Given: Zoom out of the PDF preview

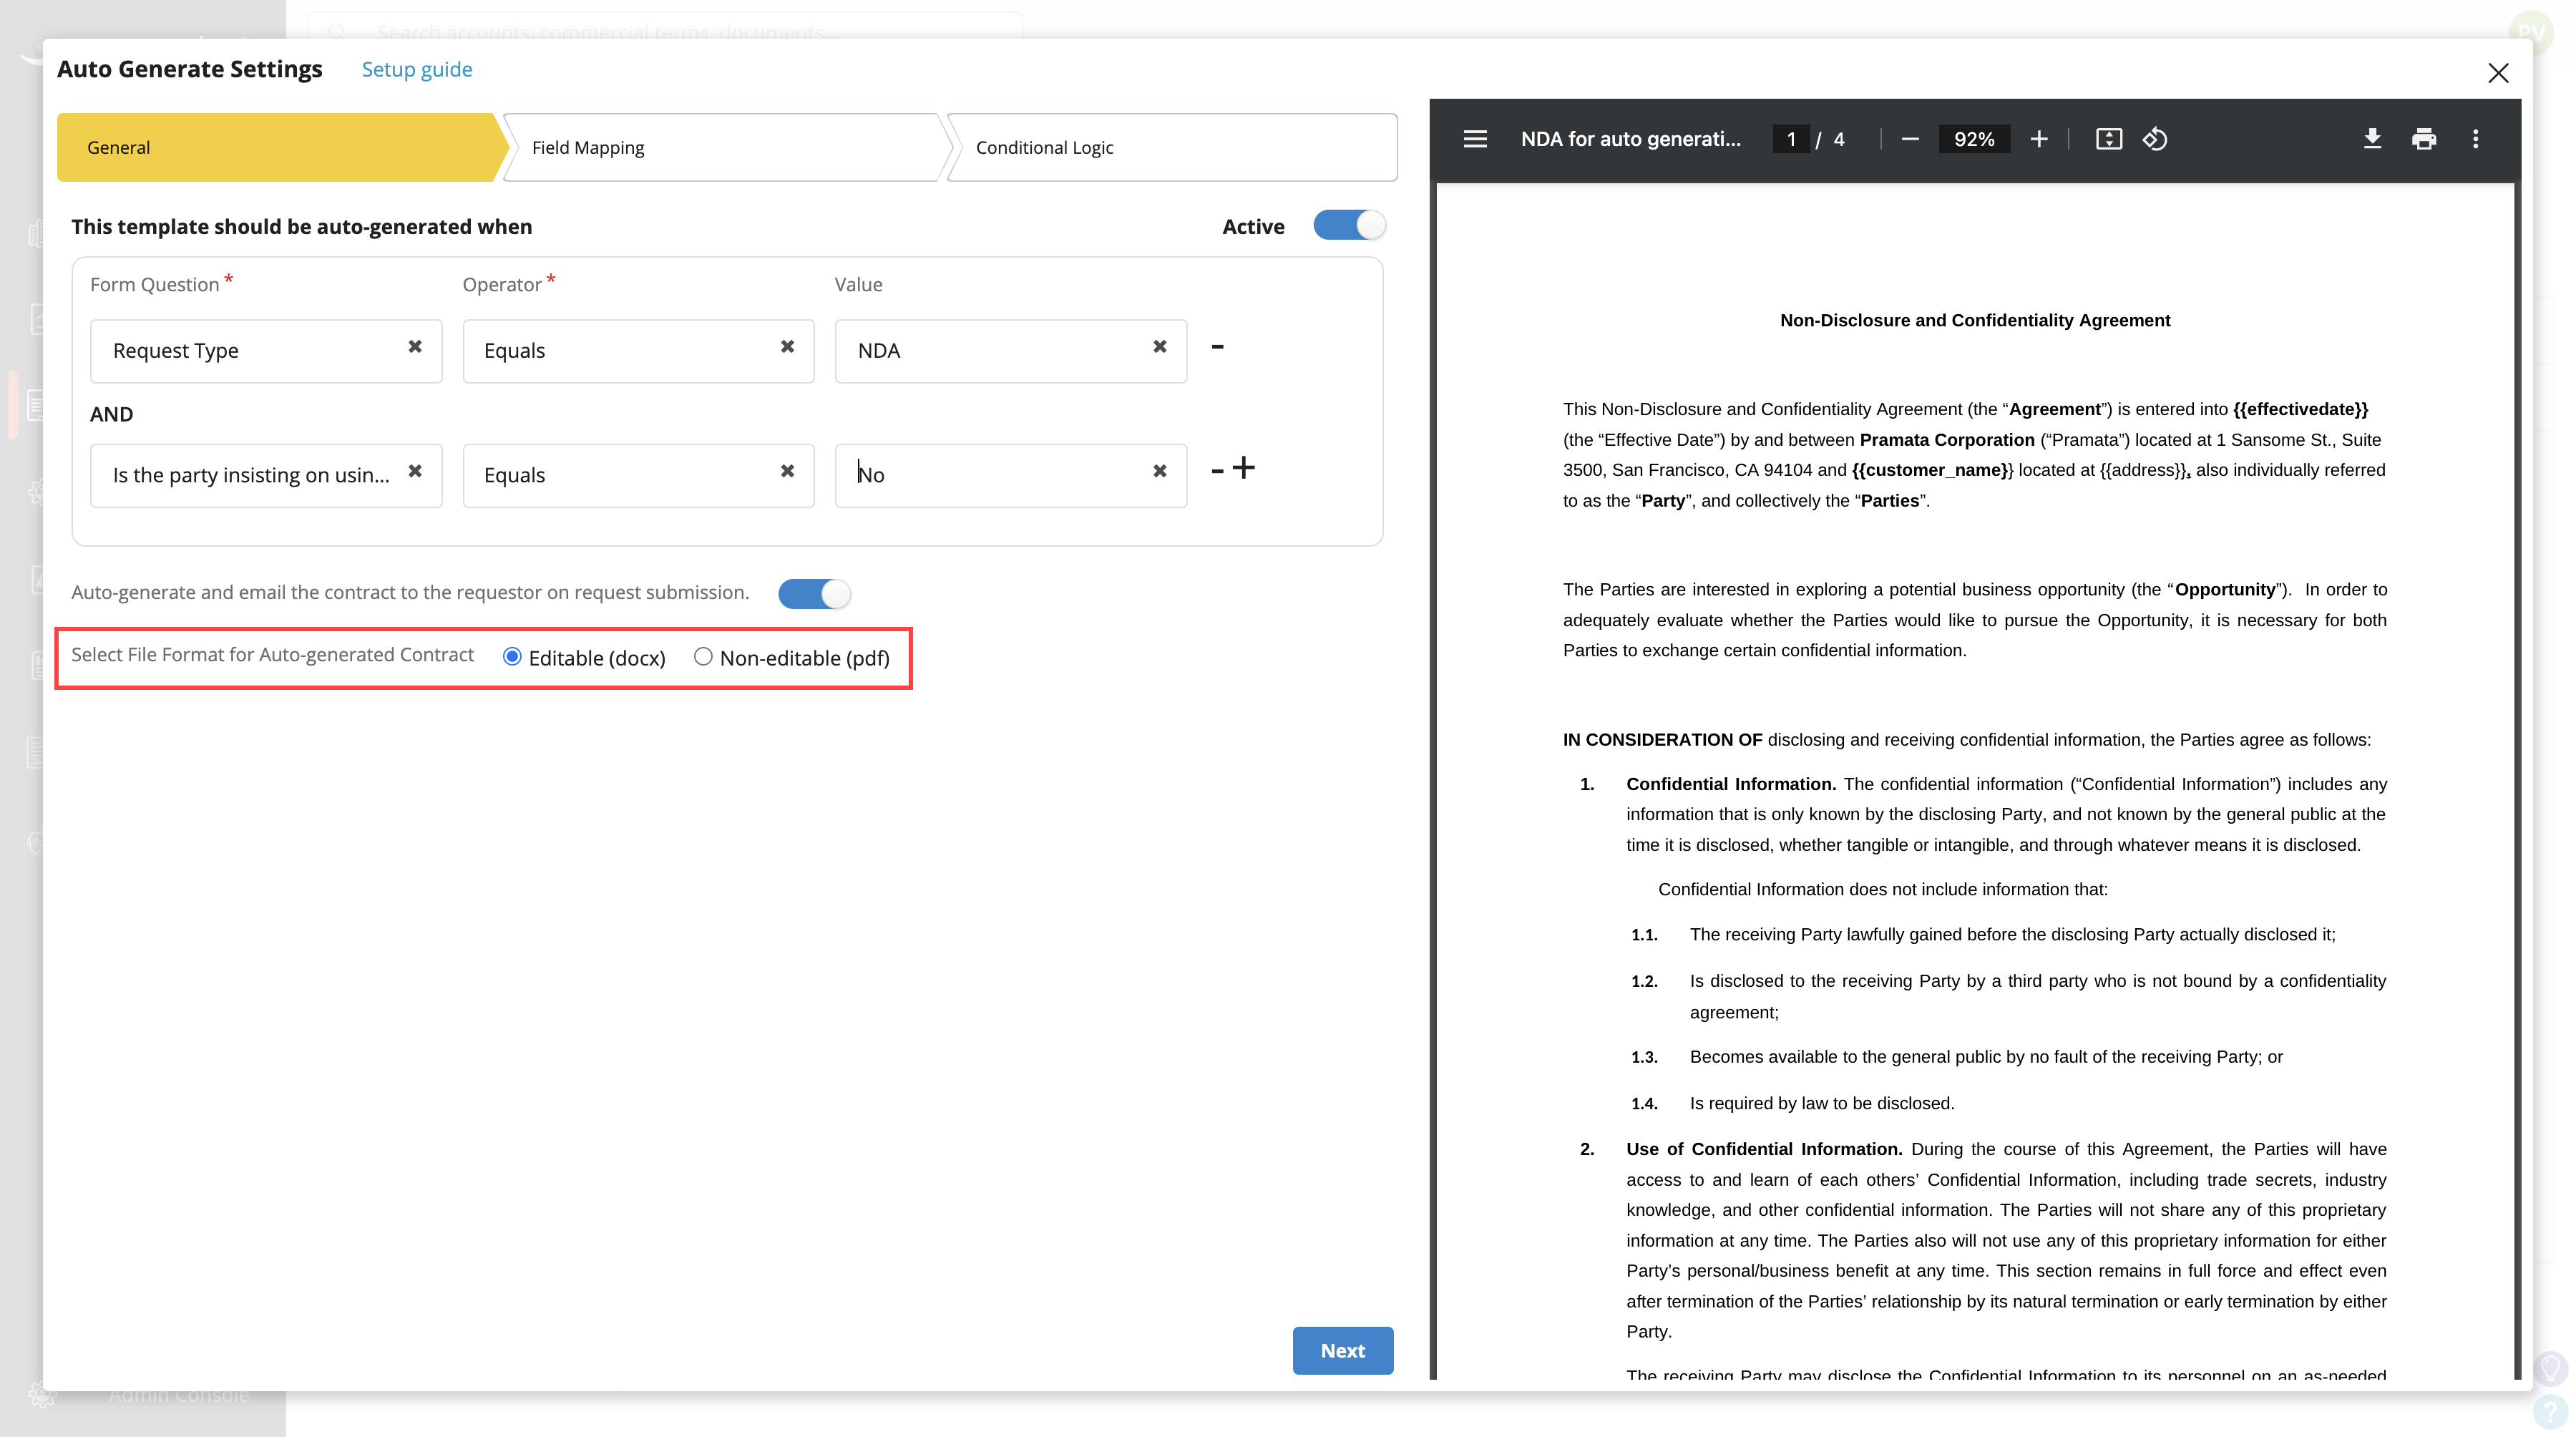Looking at the screenshot, I should pos(1910,139).
